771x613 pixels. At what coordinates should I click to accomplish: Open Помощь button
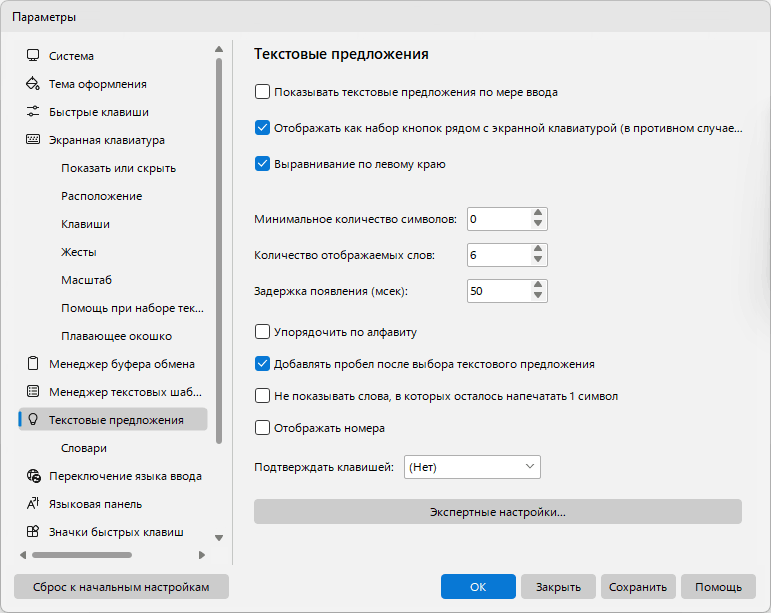click(x=718, y=586)
